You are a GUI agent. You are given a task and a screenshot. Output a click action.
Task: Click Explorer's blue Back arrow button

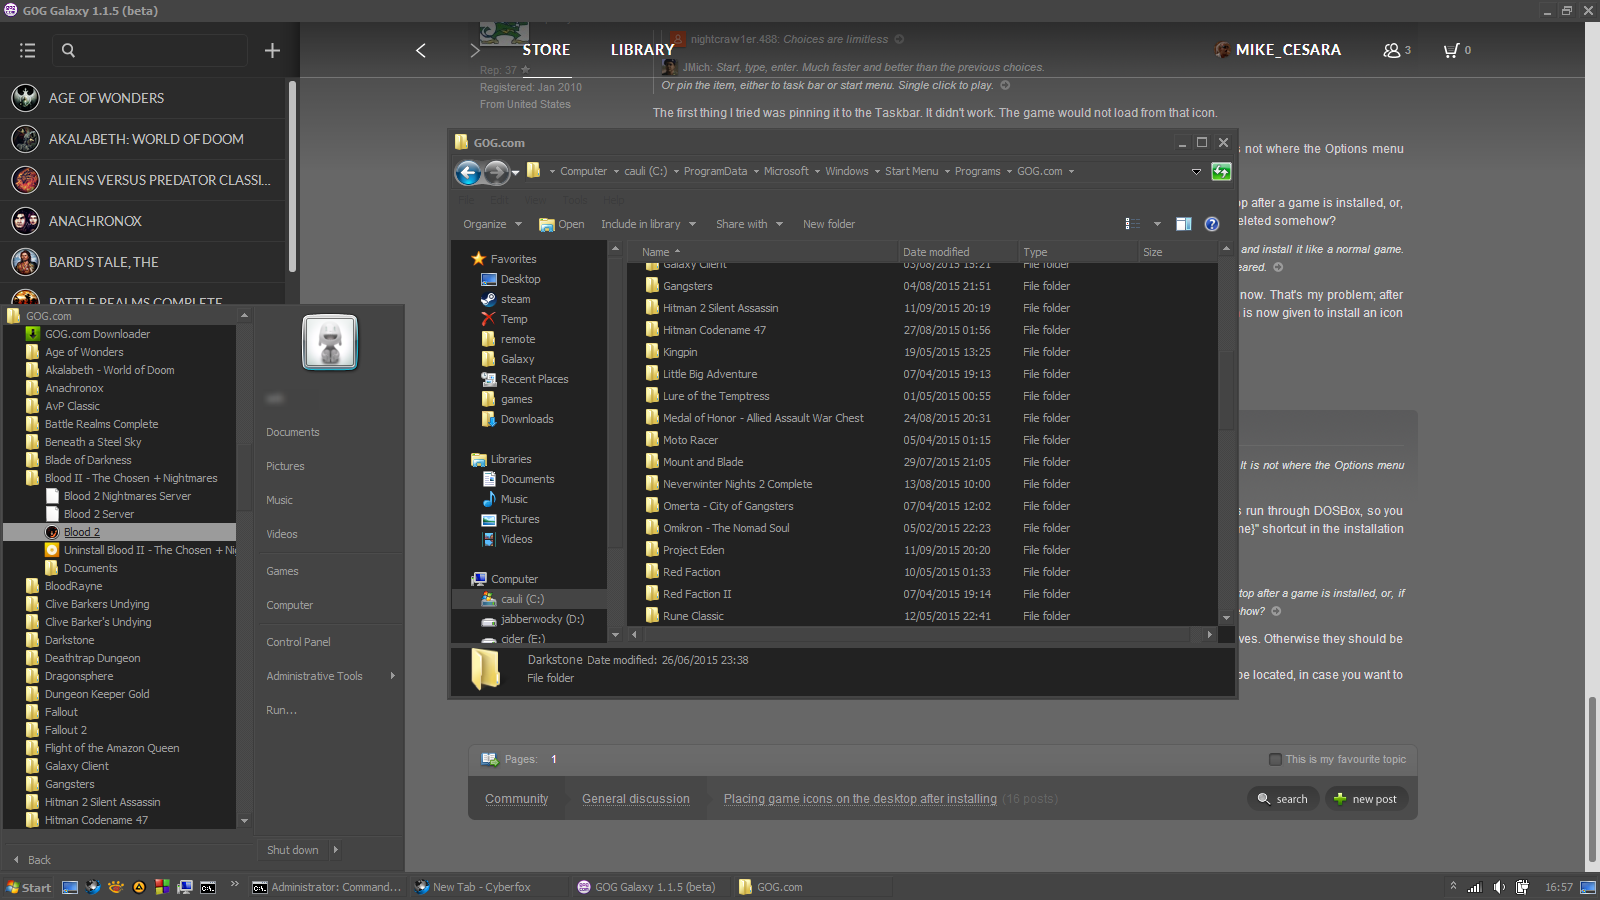(468, 172)
